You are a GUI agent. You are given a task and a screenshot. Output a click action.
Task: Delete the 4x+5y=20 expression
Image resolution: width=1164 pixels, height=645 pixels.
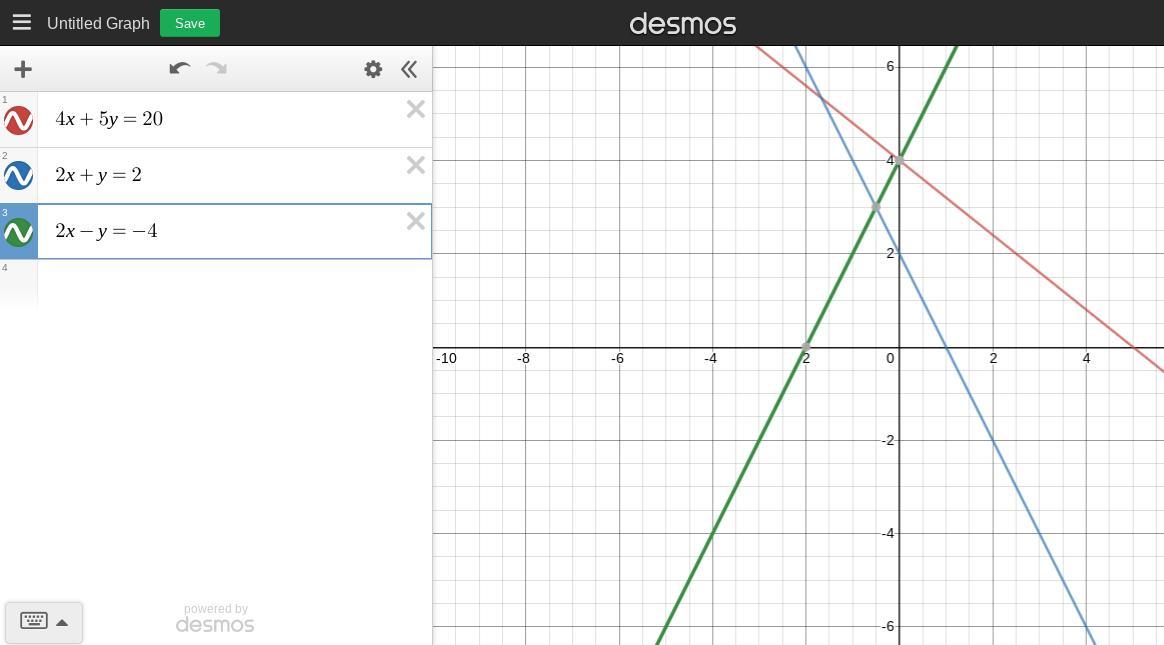[416, 109]
